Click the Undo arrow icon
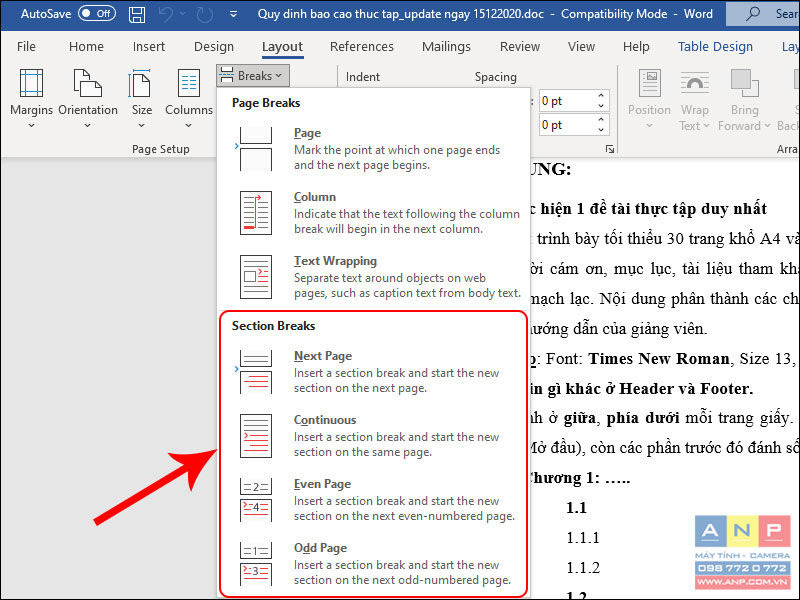The image size is (800, 600). point(166,14)
